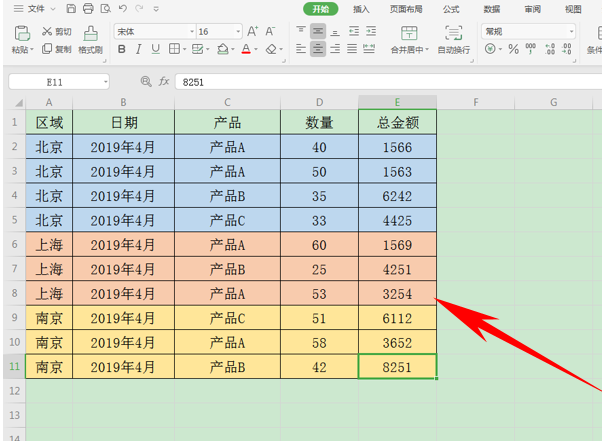Toggle Italic formatting
The height and width of the screenshot is (441, 602).
point(139,49)
